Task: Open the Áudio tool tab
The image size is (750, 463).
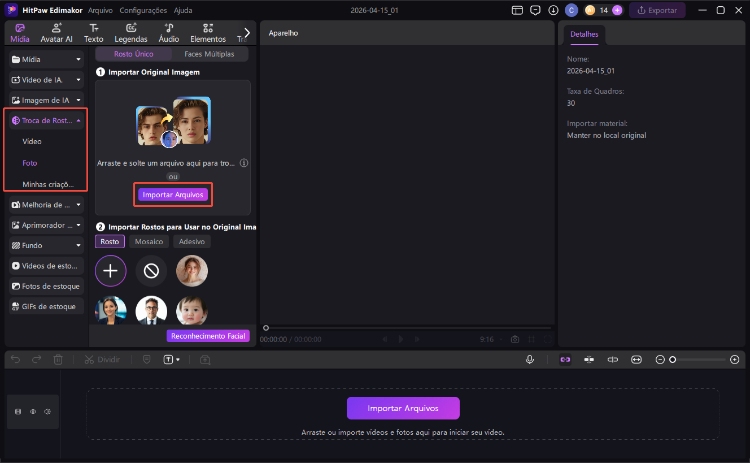Action: pos(169,32)
